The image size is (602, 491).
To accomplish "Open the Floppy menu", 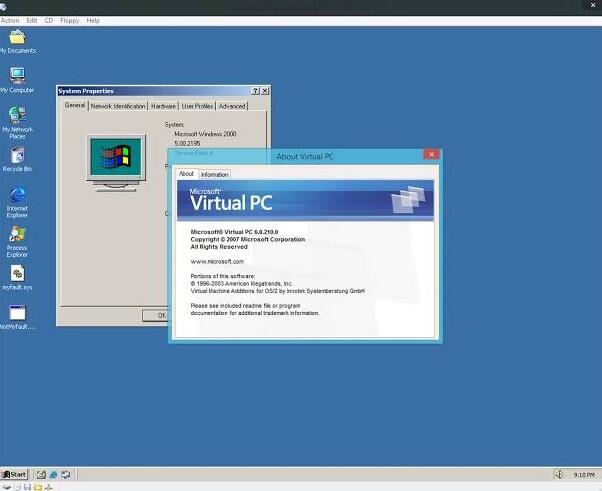I will pos(69,20).
